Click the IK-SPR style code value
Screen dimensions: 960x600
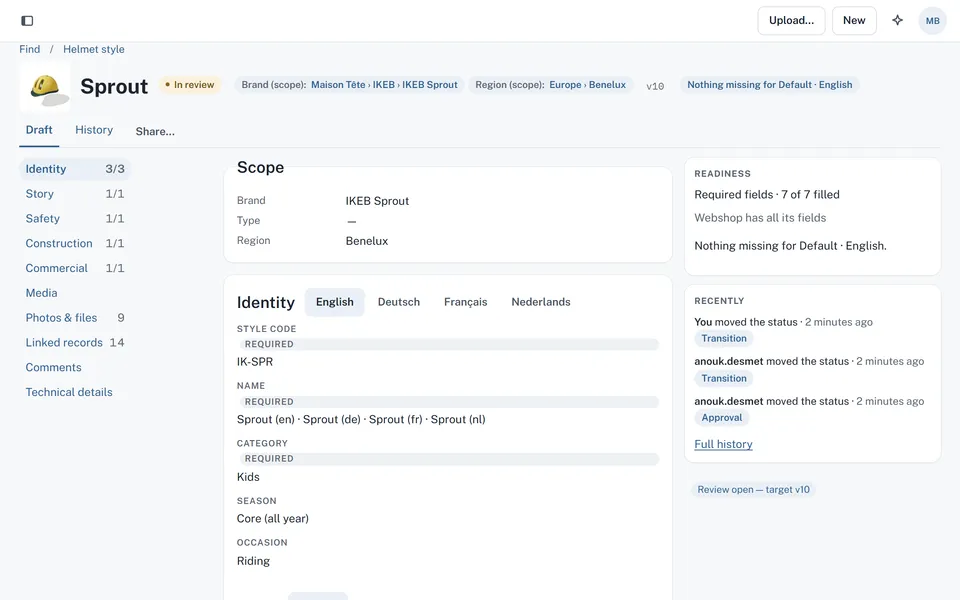point(255,362)
